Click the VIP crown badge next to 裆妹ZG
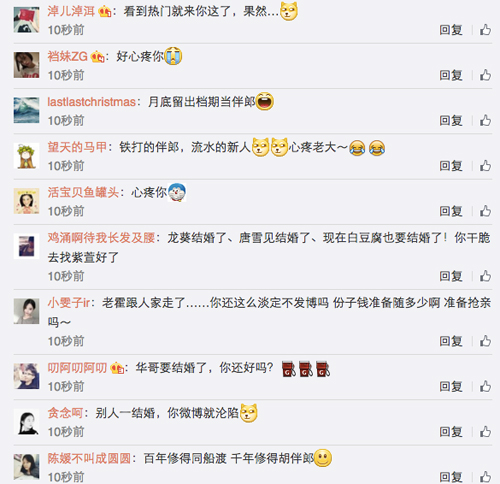Screen dimensions: 500x484 (x=97, y=57)
